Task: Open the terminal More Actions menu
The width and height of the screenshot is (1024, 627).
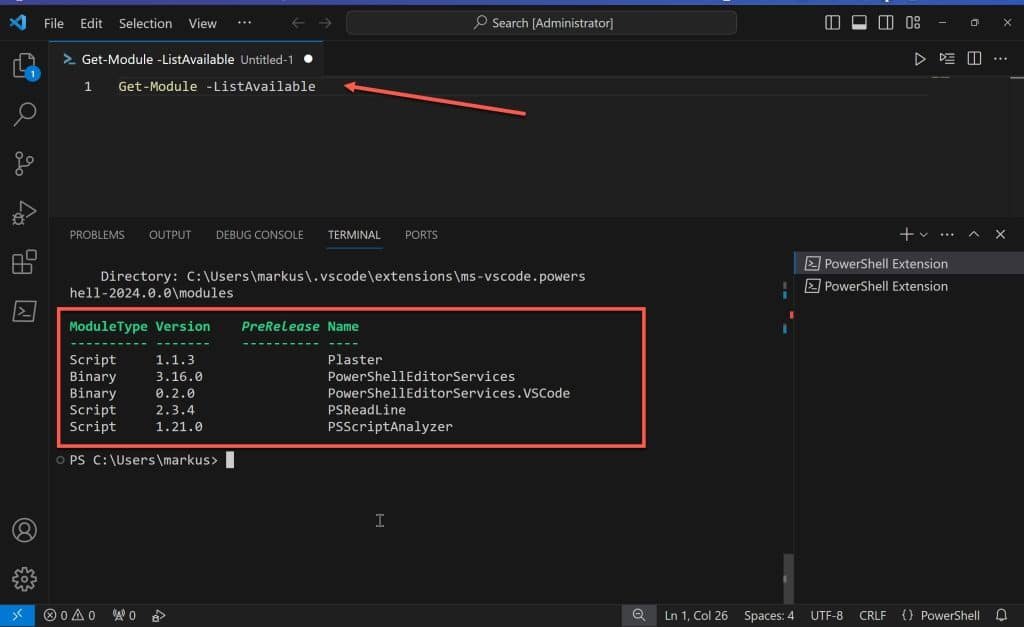Action: 947,234
